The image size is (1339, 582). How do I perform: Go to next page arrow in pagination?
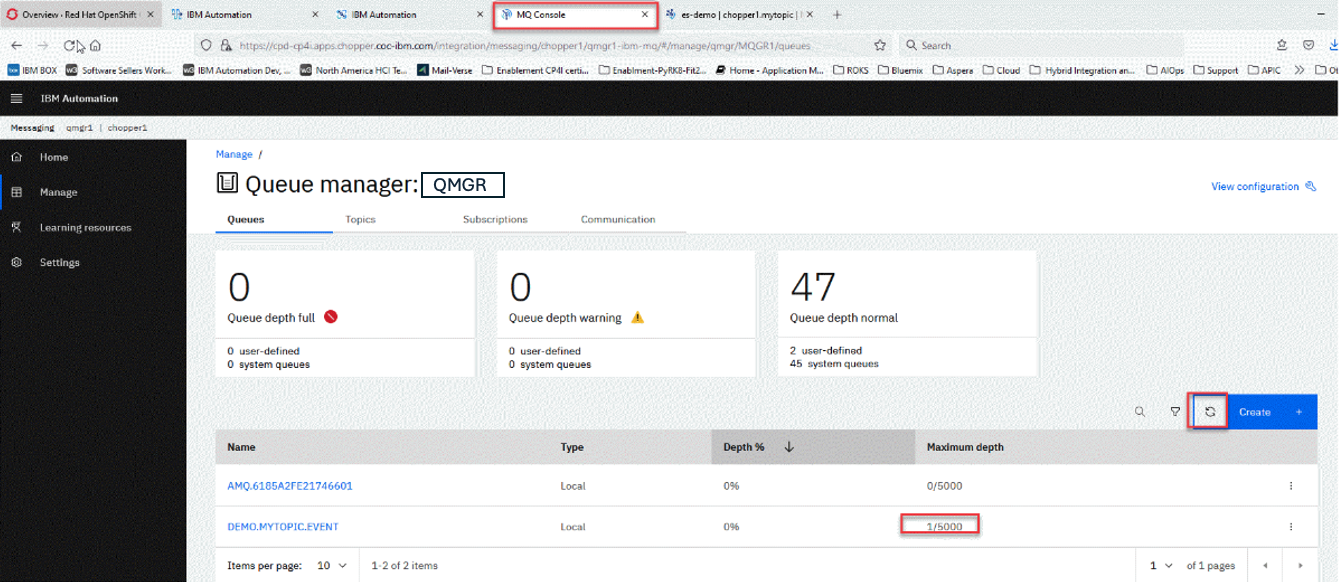[1299, 566]
